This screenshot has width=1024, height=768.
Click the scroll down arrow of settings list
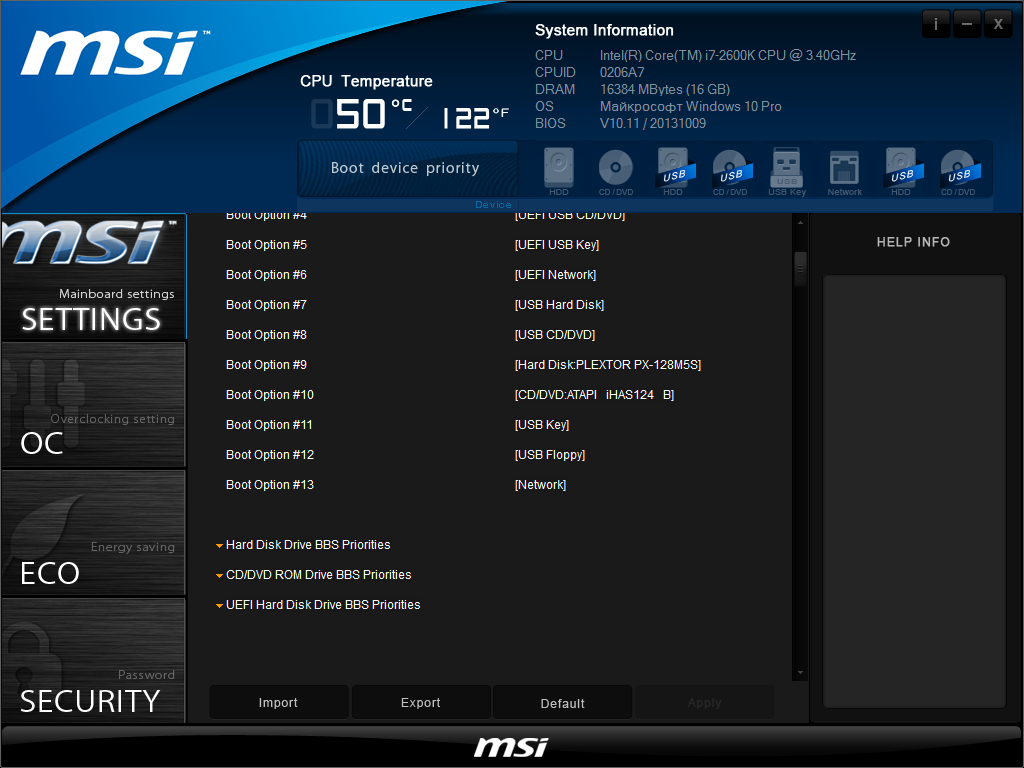pos(800,673)
